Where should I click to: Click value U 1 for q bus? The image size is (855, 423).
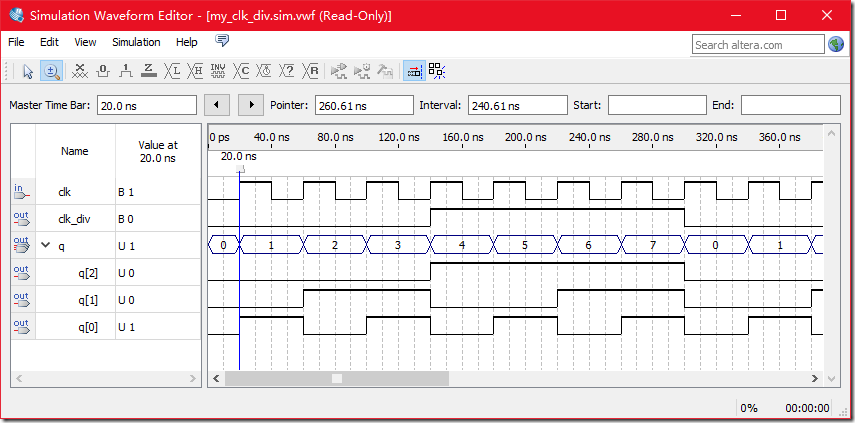[x=126, y=246]
